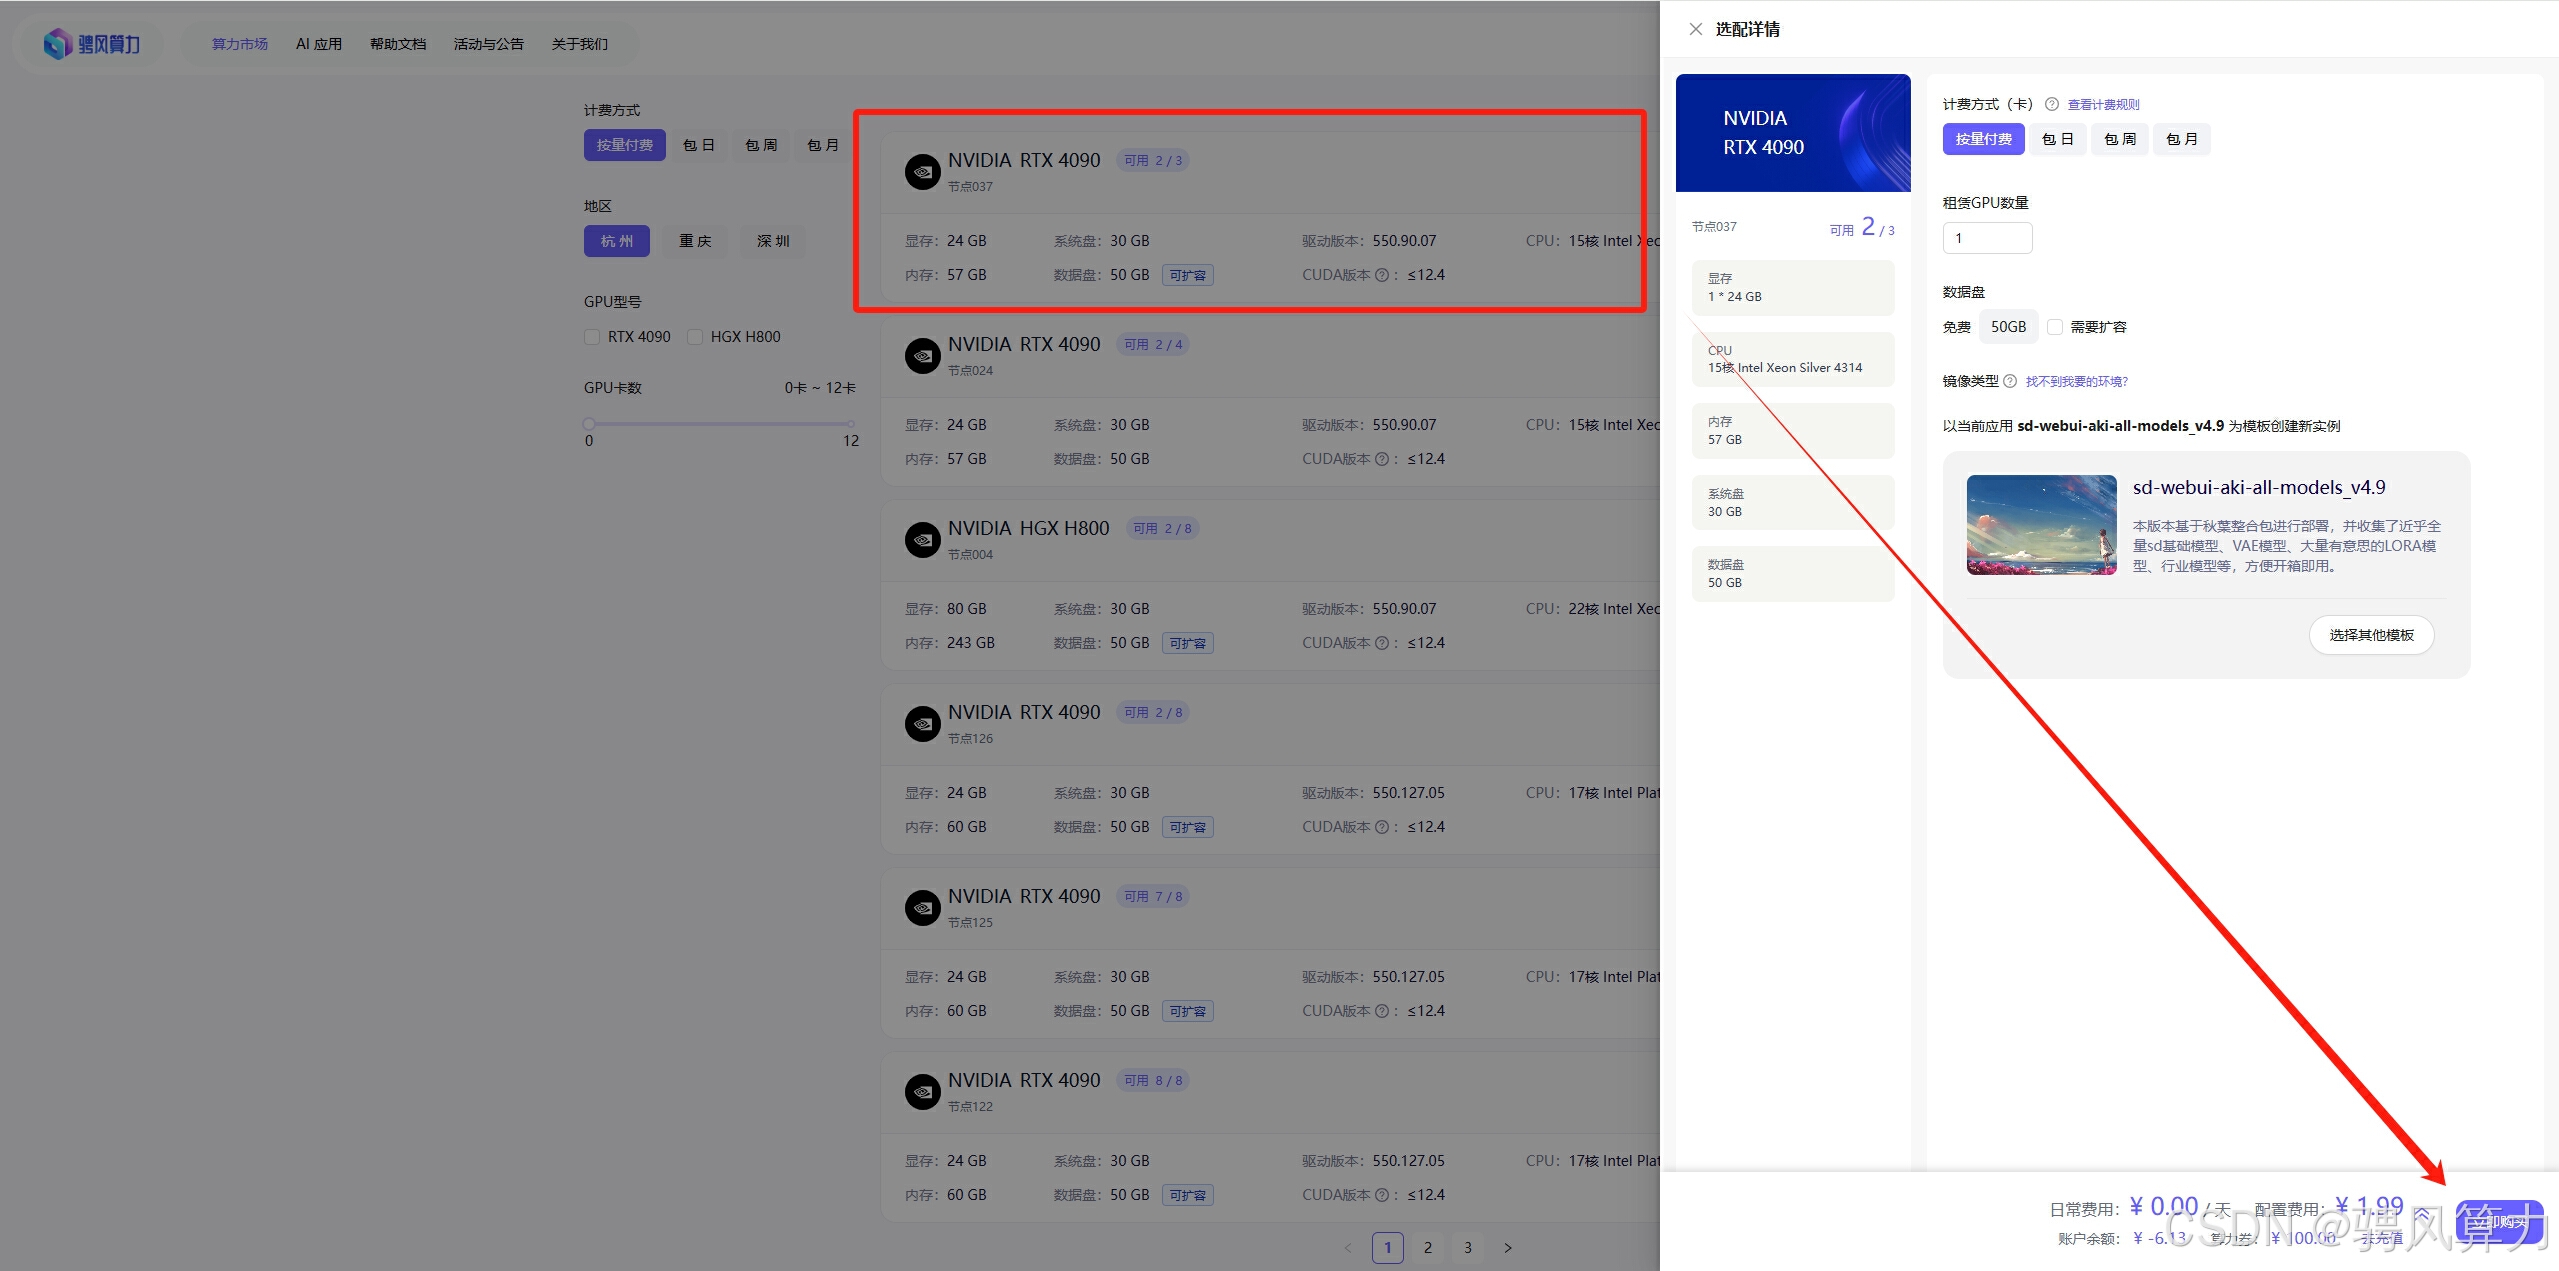Viewport: 2559px width, 1271px height.
Task: Click the 立即购买 purchase button
Action: tap(2498, 1221)
